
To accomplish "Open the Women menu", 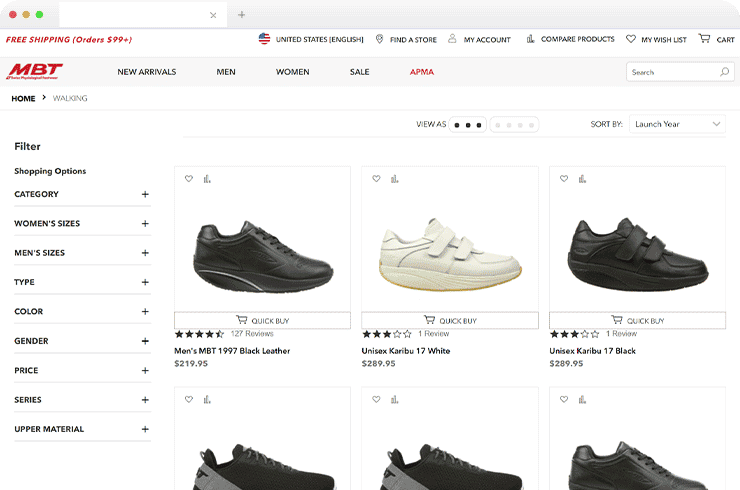I will click(293, 72).
